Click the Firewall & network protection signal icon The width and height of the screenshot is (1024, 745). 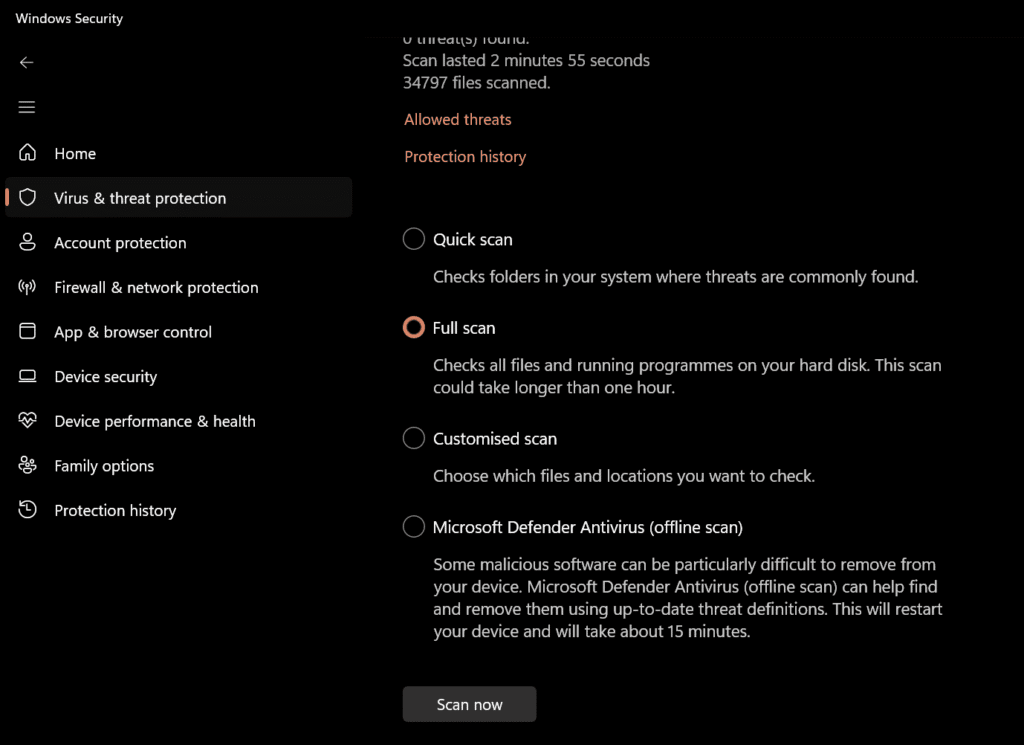(x=26, y=287)
